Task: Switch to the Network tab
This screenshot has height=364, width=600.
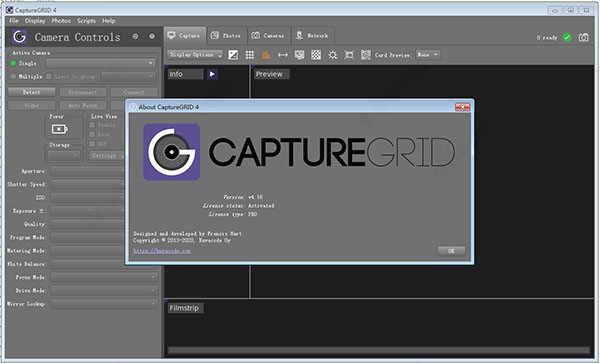Action: coord(313,36)
